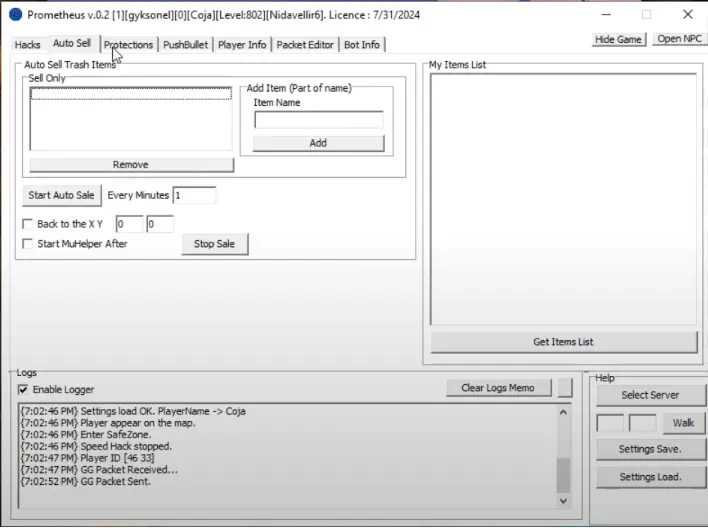Click the log scrollbar up arrow
This screenshot has width=708, height=528.
[563, 412]
